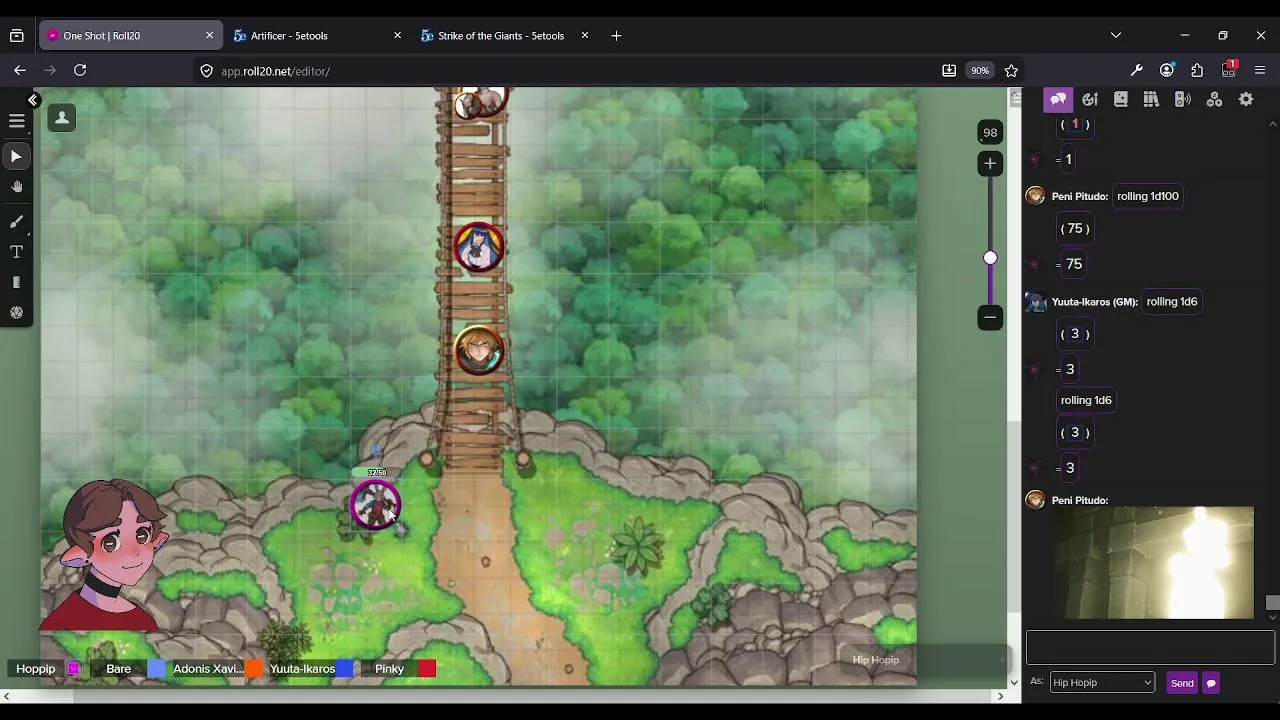Close the 'One Shot | Roll20' tab
The width and height of the screenshot is (1280, 720).
click(209, 35)
